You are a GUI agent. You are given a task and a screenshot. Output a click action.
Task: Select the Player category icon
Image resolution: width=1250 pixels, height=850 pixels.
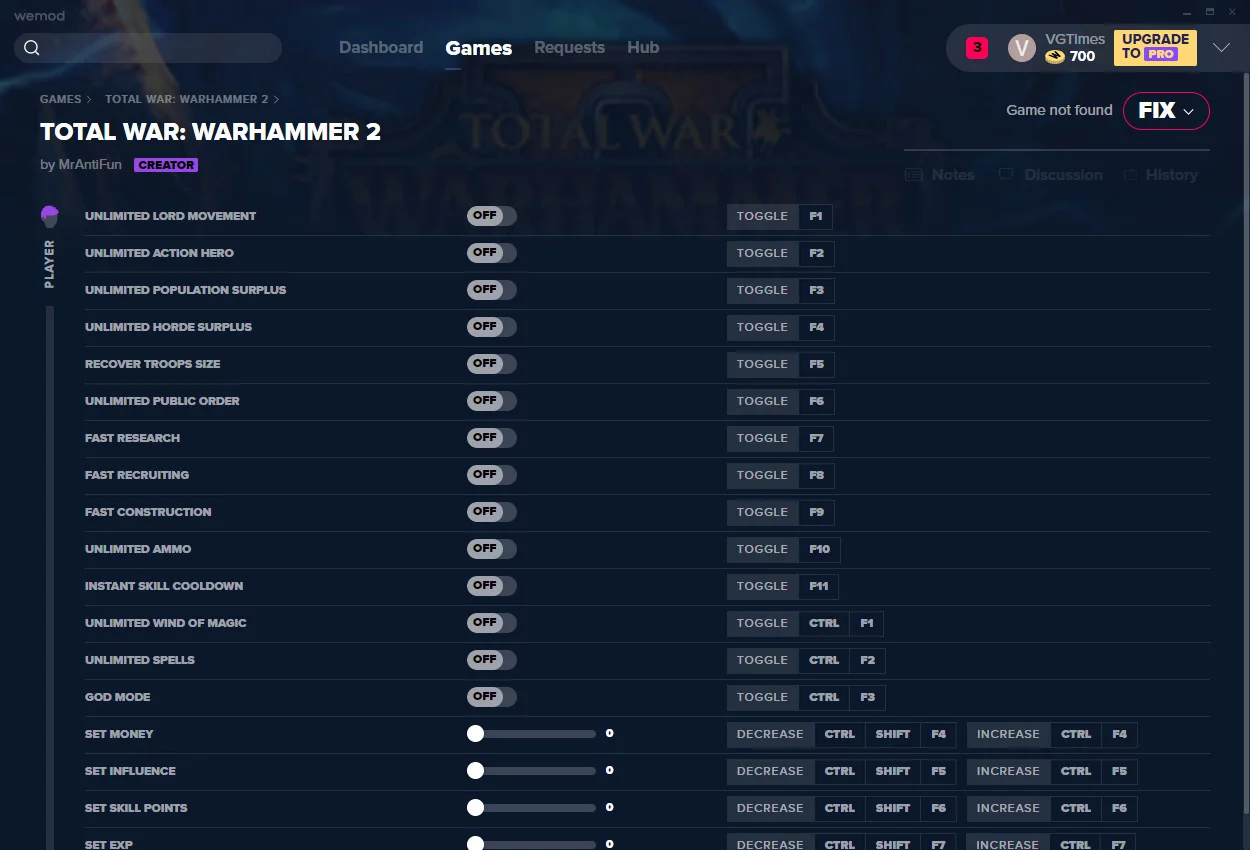(50, 216)
